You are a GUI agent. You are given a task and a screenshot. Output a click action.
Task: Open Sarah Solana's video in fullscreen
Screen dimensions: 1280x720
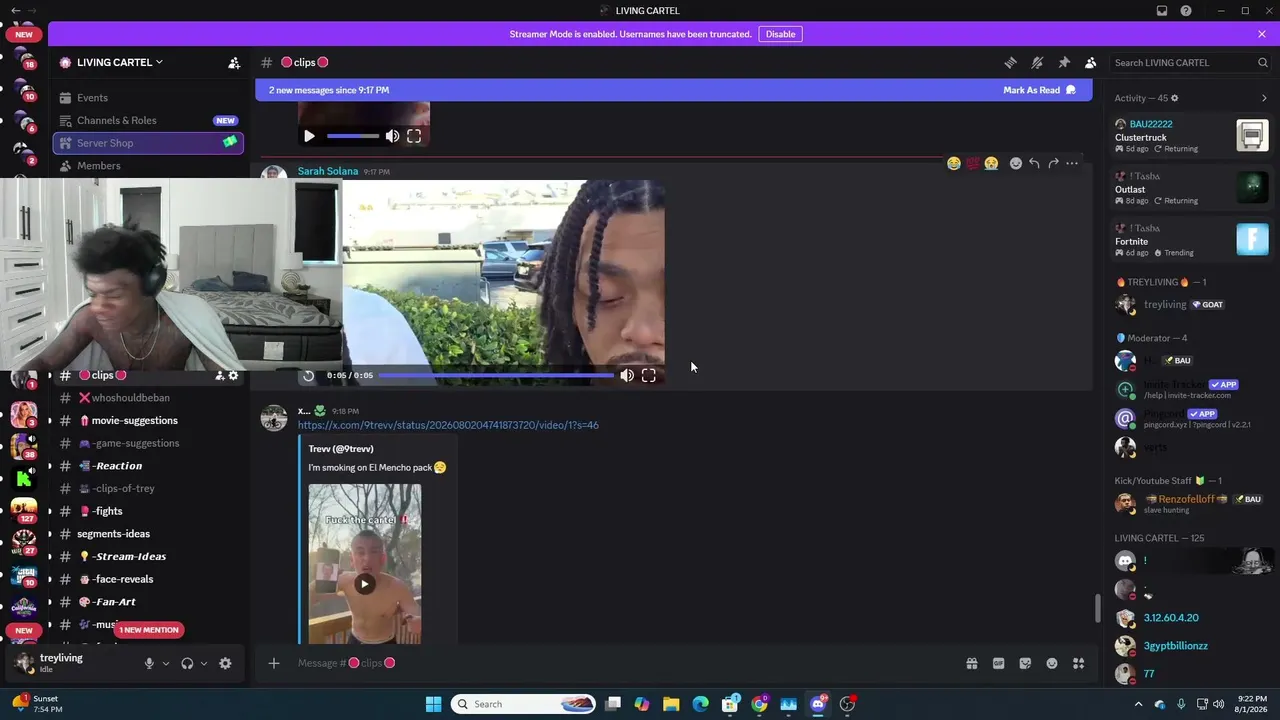pyautogui.click(x=649, y=376)
